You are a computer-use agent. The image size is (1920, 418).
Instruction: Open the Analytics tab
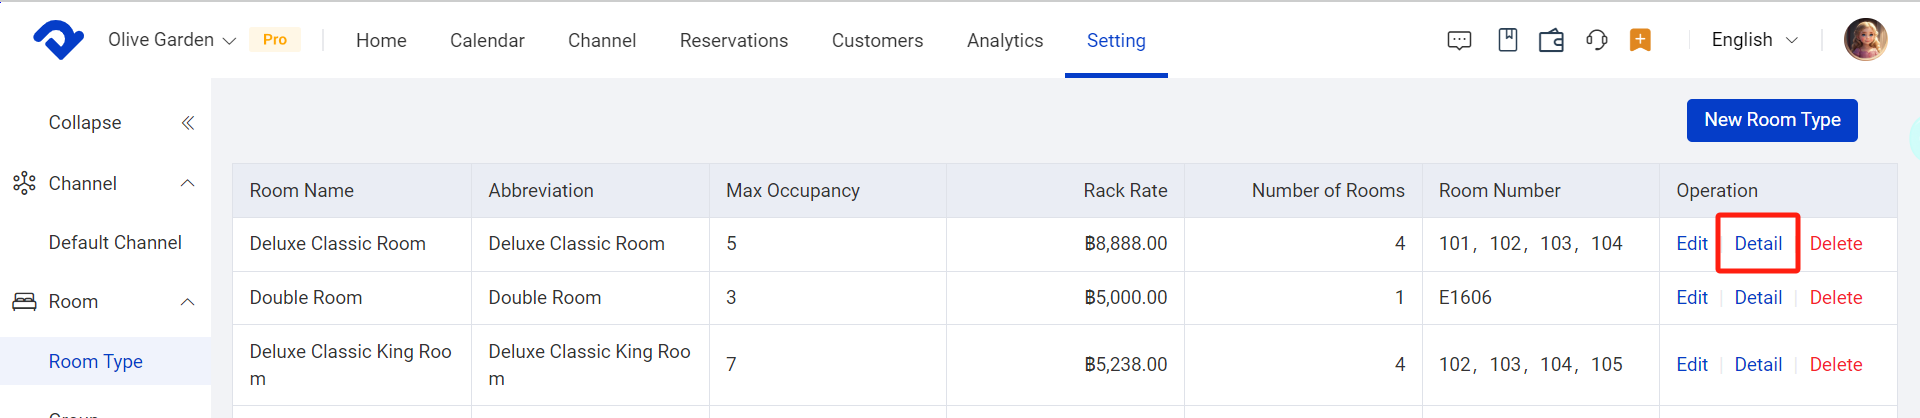coord(1004,40)
